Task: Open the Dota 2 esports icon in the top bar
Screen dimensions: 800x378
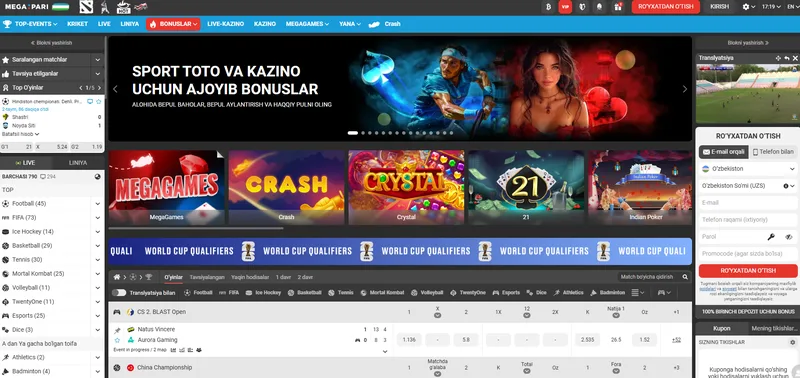Action: 87,7
